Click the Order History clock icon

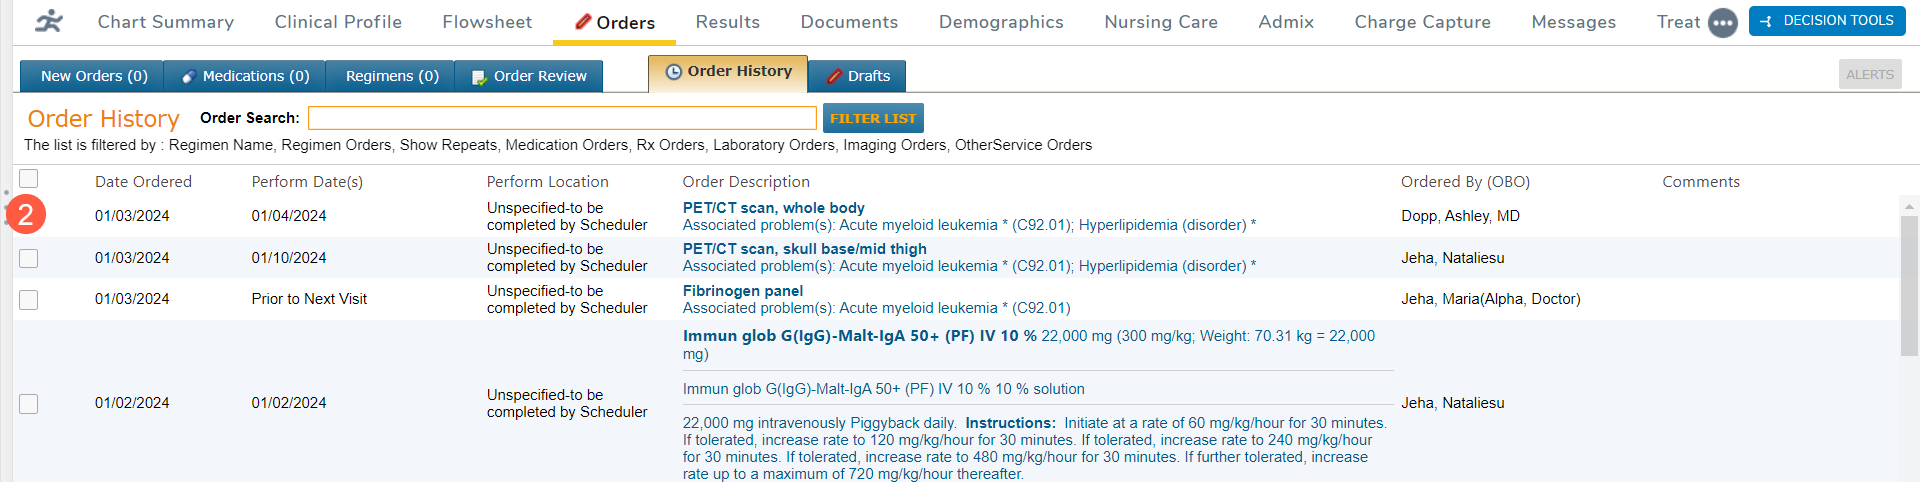[x=674, y=72]
